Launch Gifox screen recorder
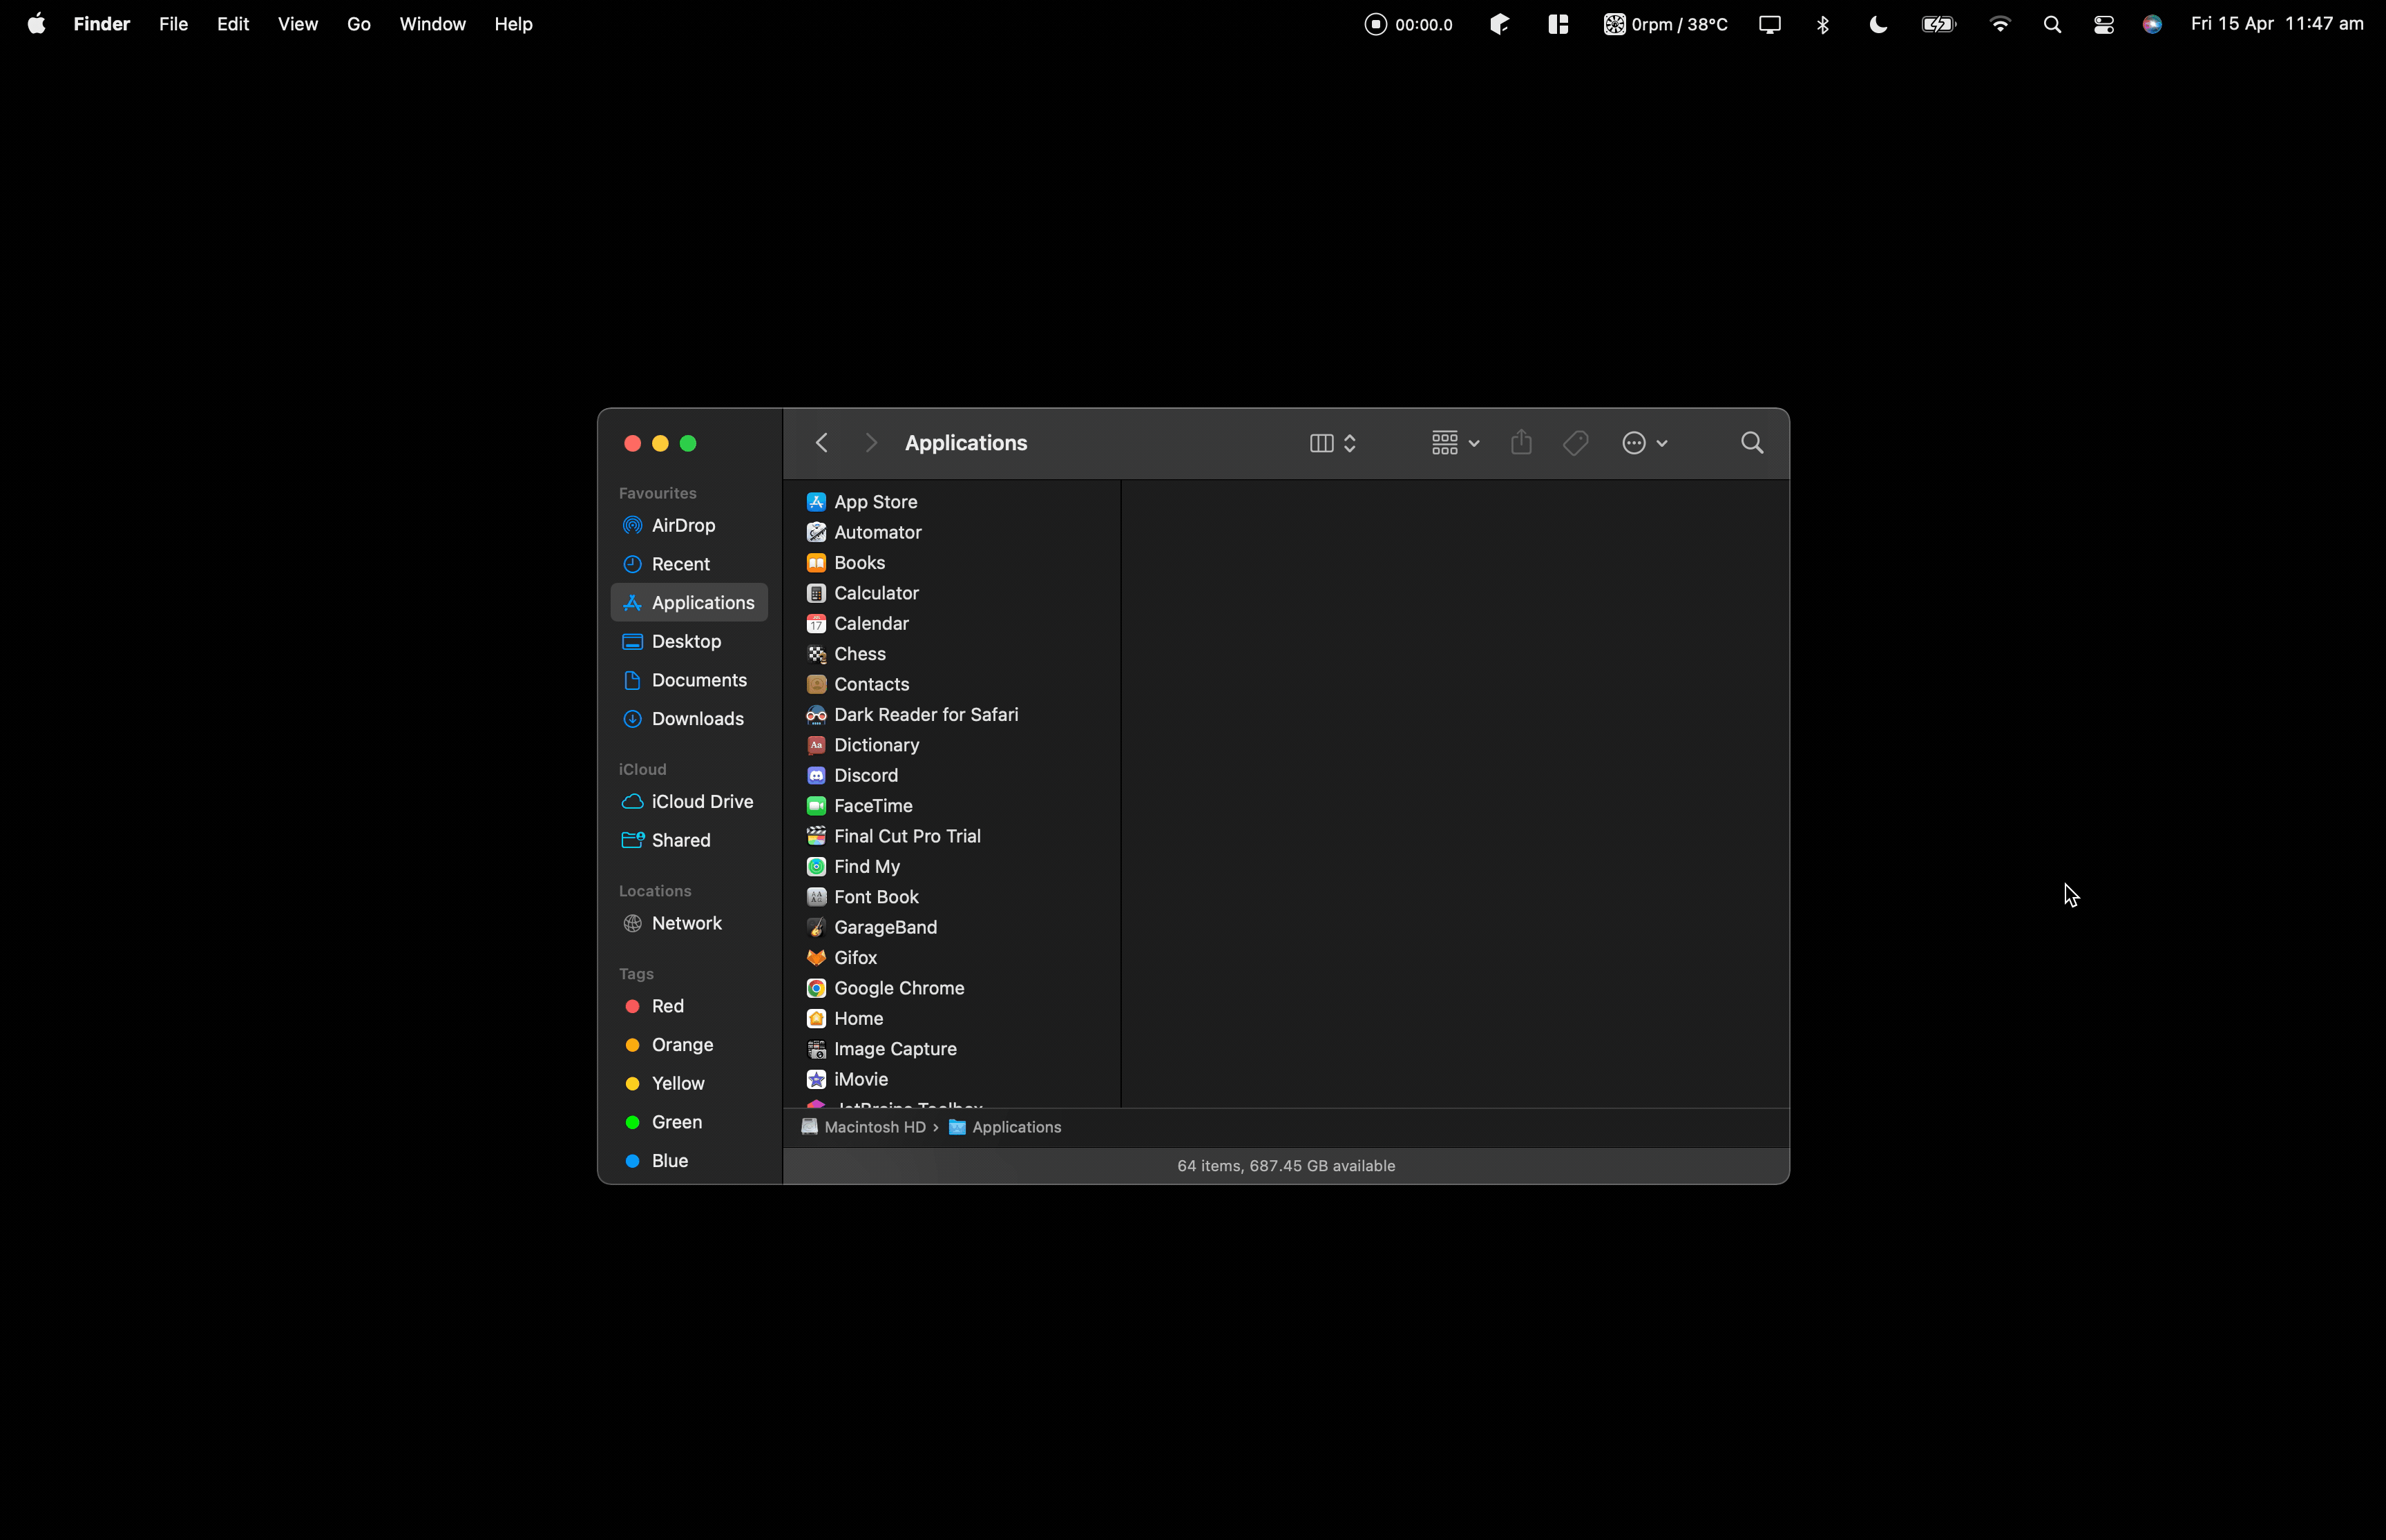The image size is (2386, 1540). click(854, 956)
